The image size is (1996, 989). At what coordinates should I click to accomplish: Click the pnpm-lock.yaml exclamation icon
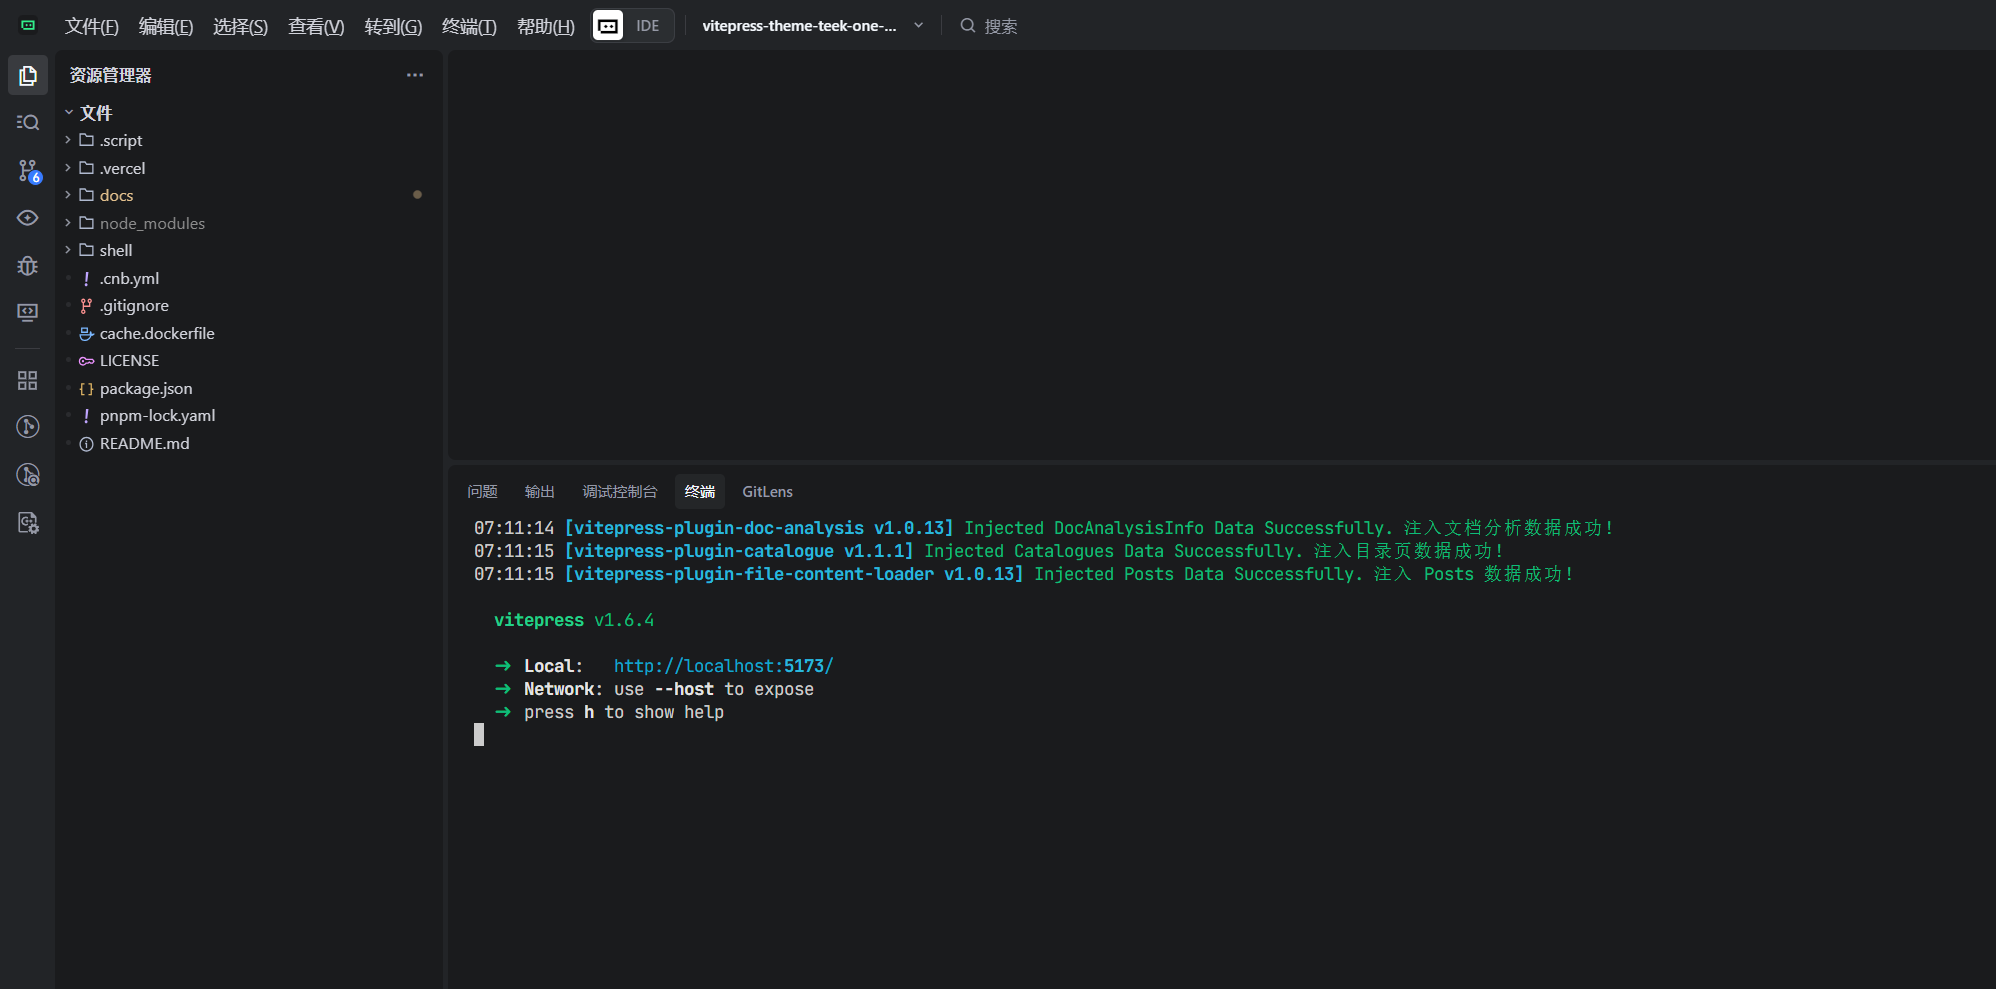coord(86,416)
